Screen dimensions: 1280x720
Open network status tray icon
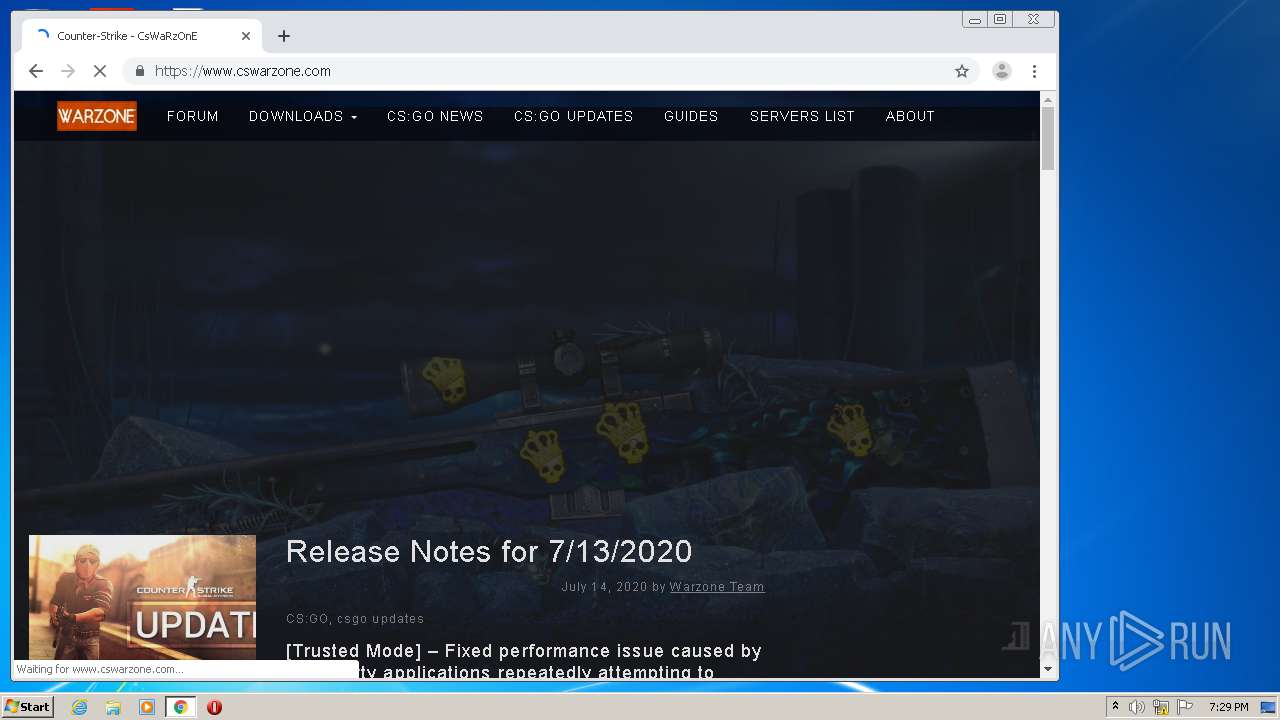click(x=1161, y=707)
